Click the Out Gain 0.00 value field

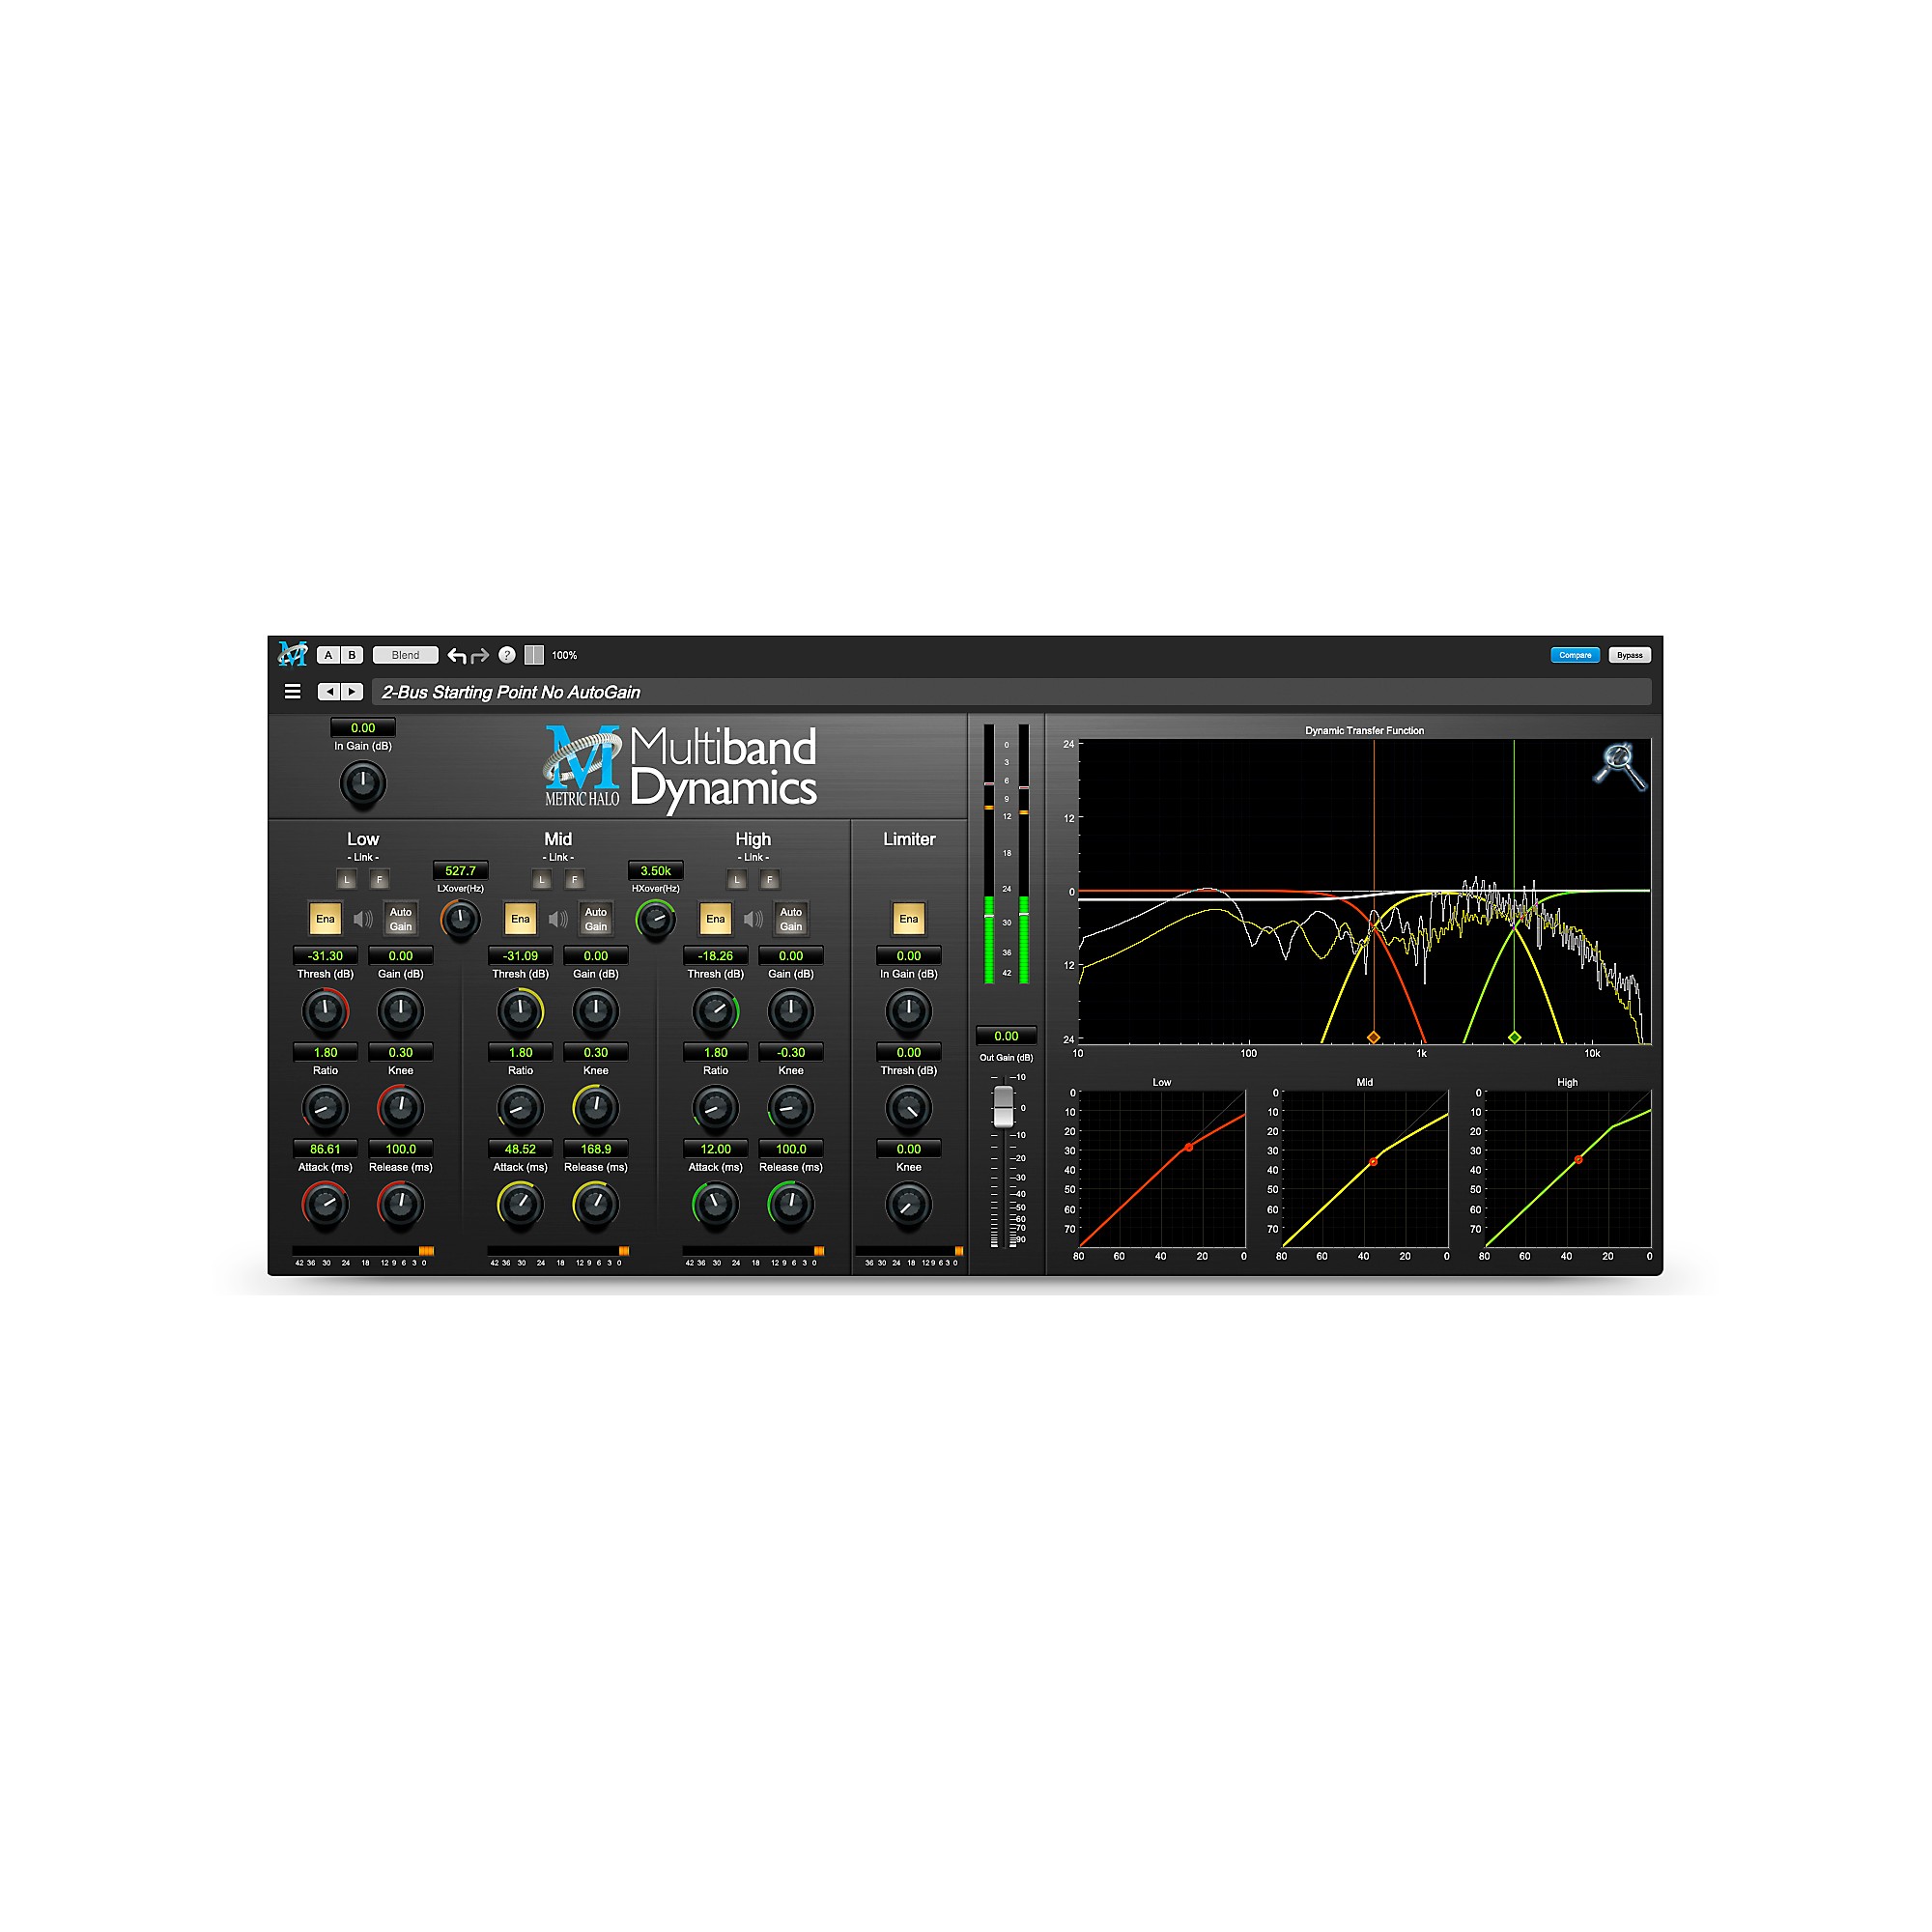click(x=1006, y=1036)
